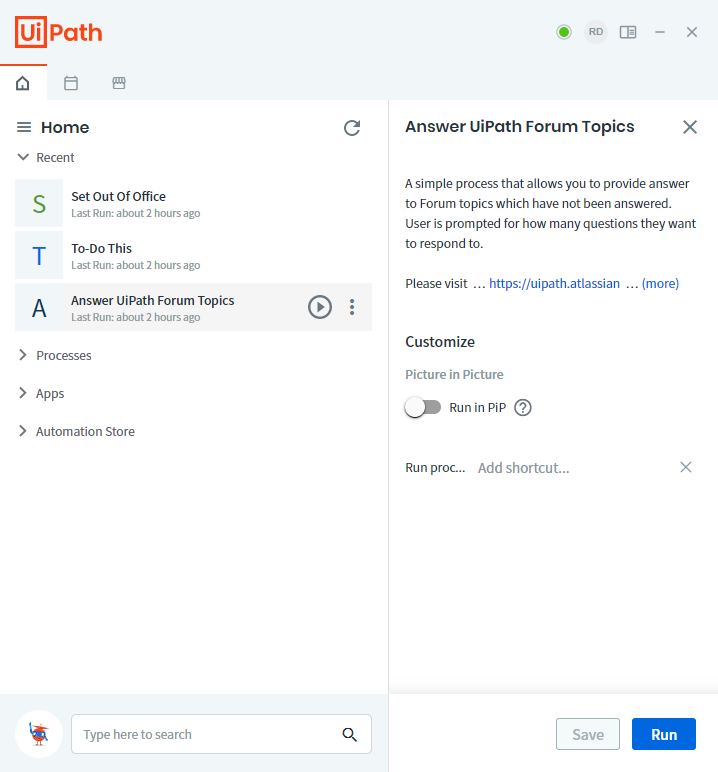Open the Run in PiP help icon
The height and width of the screenshot is (772, 718).
click(x=522, y=408)
